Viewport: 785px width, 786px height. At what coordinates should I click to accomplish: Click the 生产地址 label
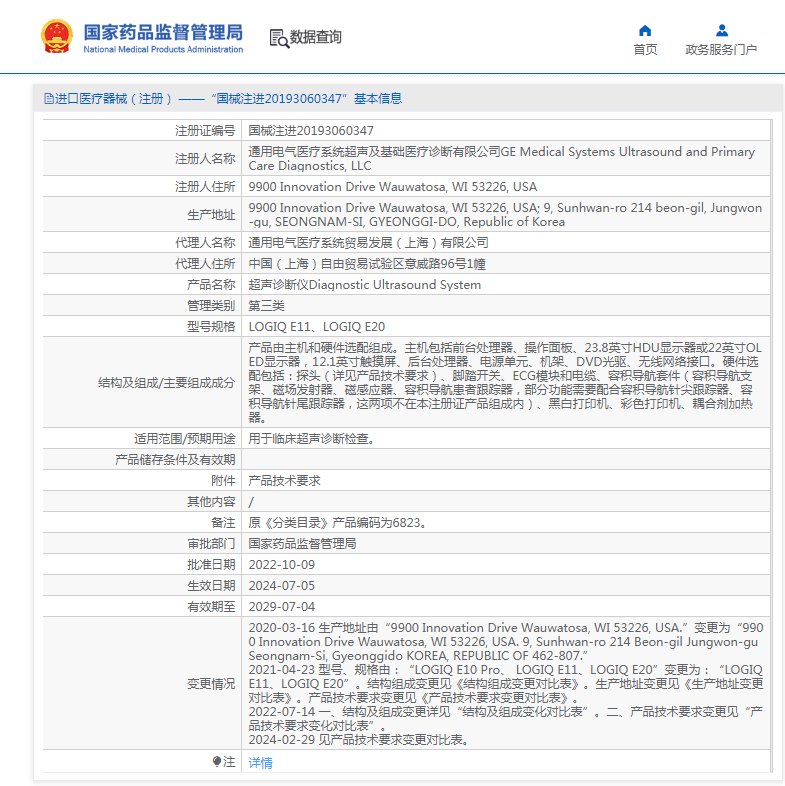(x=211, y=215)
